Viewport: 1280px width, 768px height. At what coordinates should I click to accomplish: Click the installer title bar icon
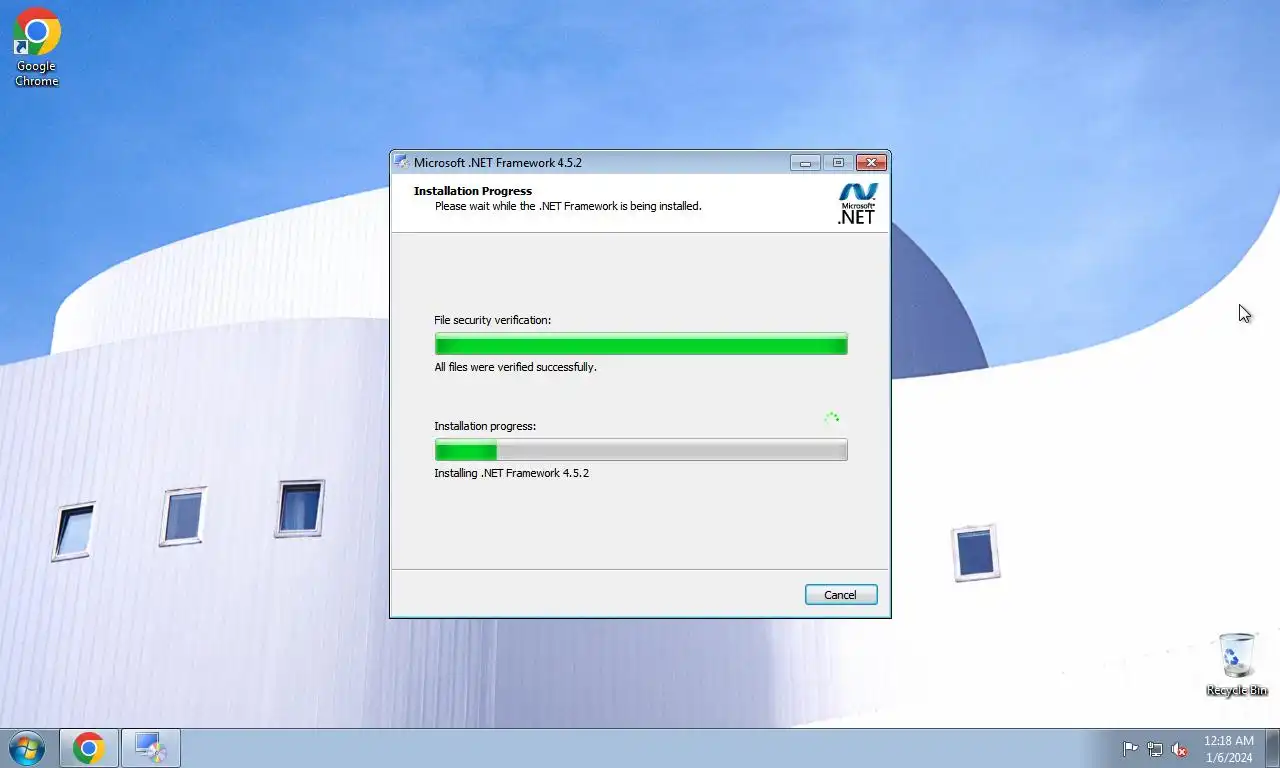[402, 162]
